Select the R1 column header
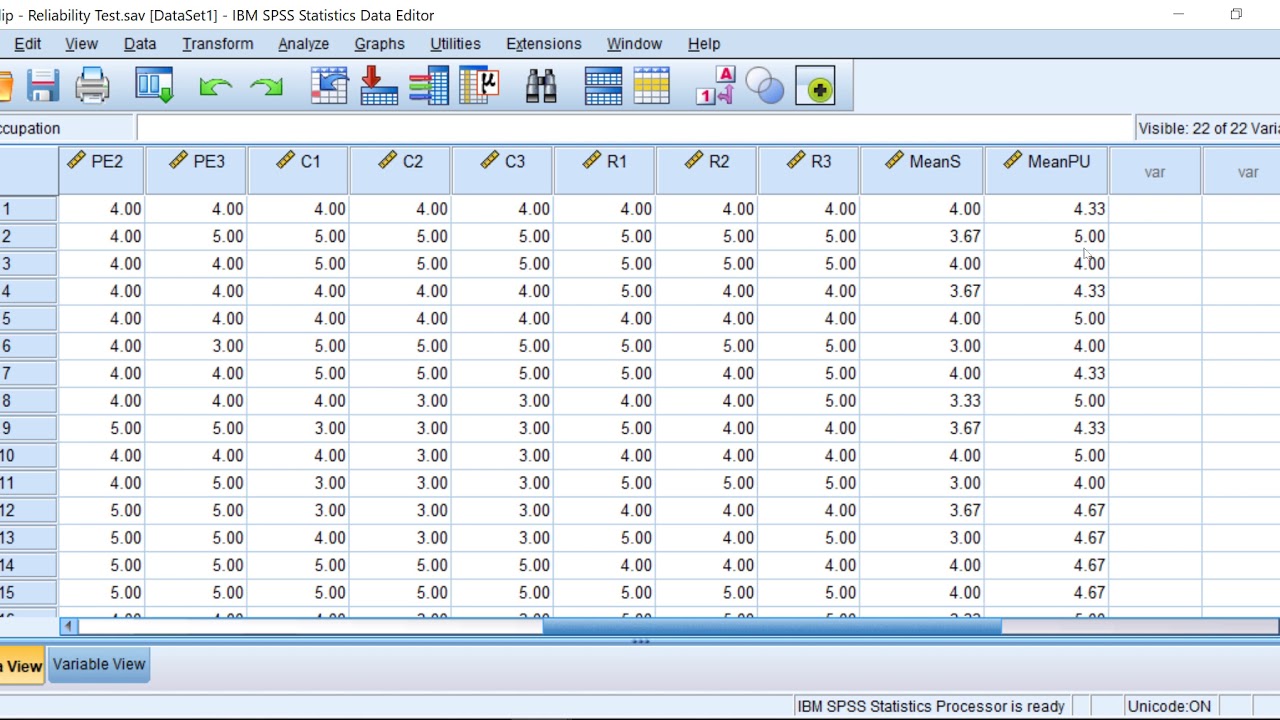 pos(604,170)
